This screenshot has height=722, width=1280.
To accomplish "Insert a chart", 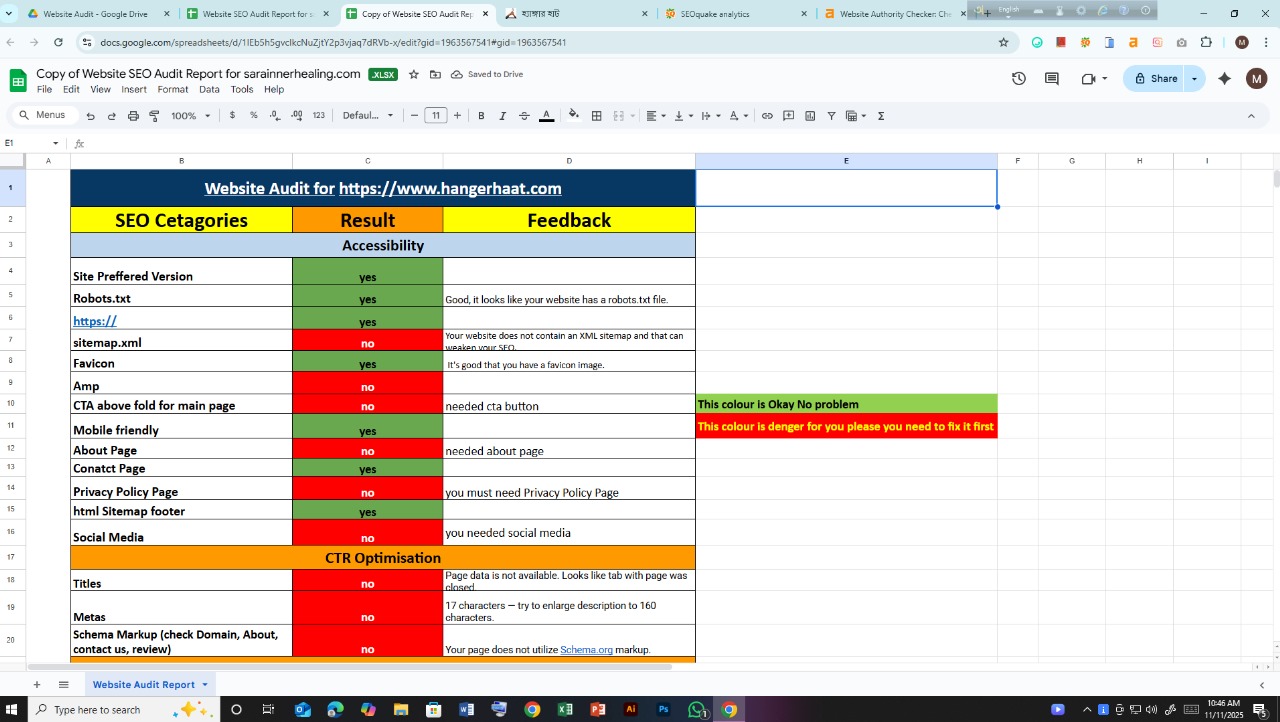I will (x=810, y=115).
